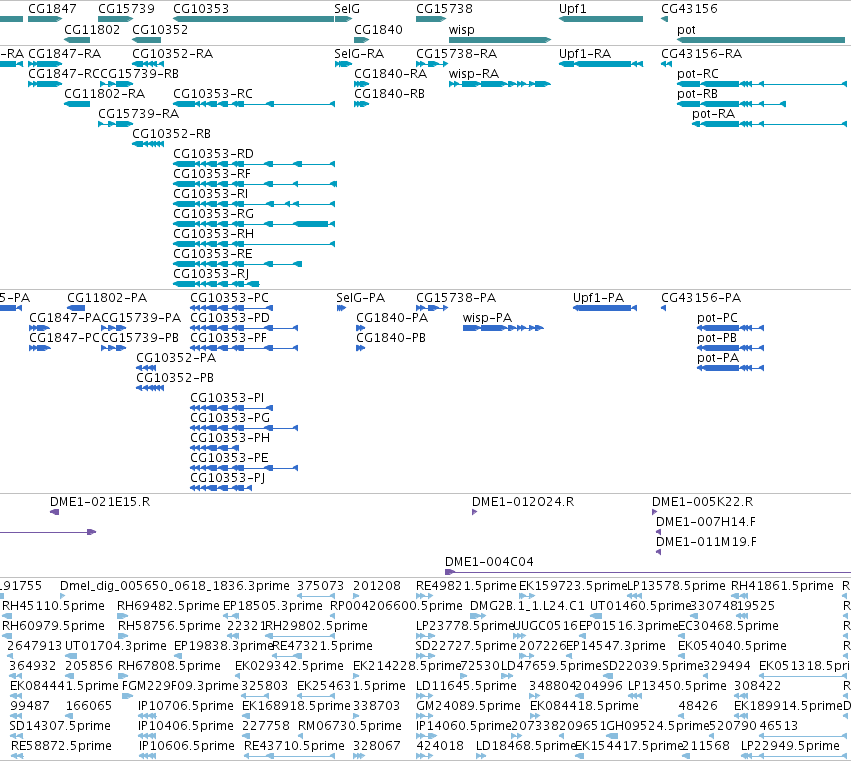Open the DME1-021E15.R BAC end label
Image resolution: width=851 pixels, height=761 pixels.
[100, 502]
